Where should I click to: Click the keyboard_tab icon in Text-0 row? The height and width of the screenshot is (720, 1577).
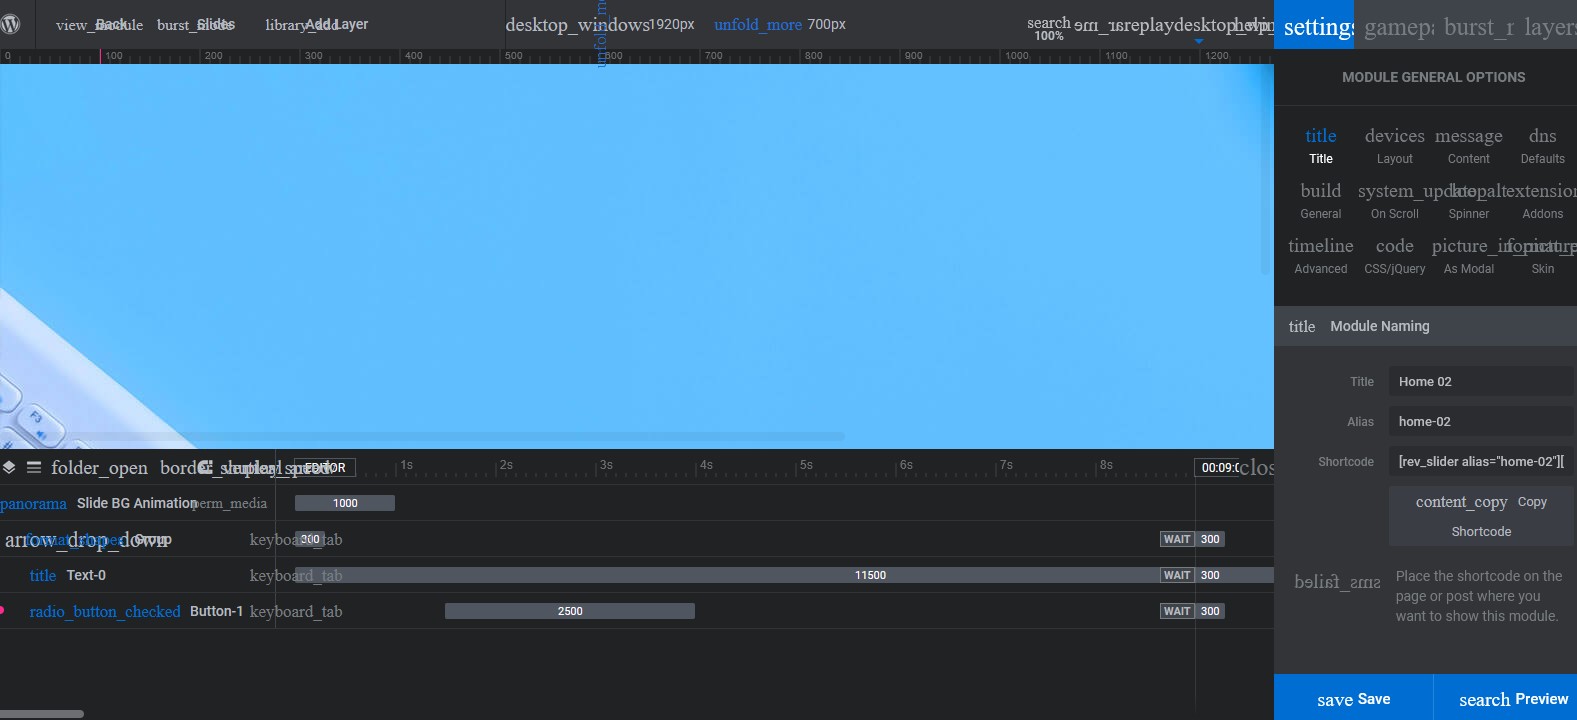point(296,575)
